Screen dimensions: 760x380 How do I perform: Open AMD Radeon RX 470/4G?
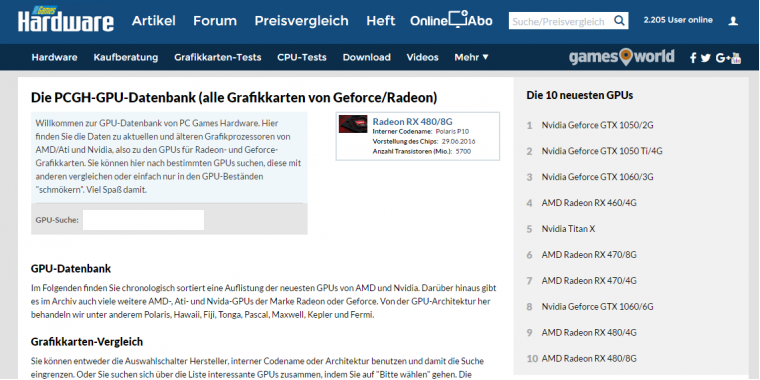click(589, 281)
